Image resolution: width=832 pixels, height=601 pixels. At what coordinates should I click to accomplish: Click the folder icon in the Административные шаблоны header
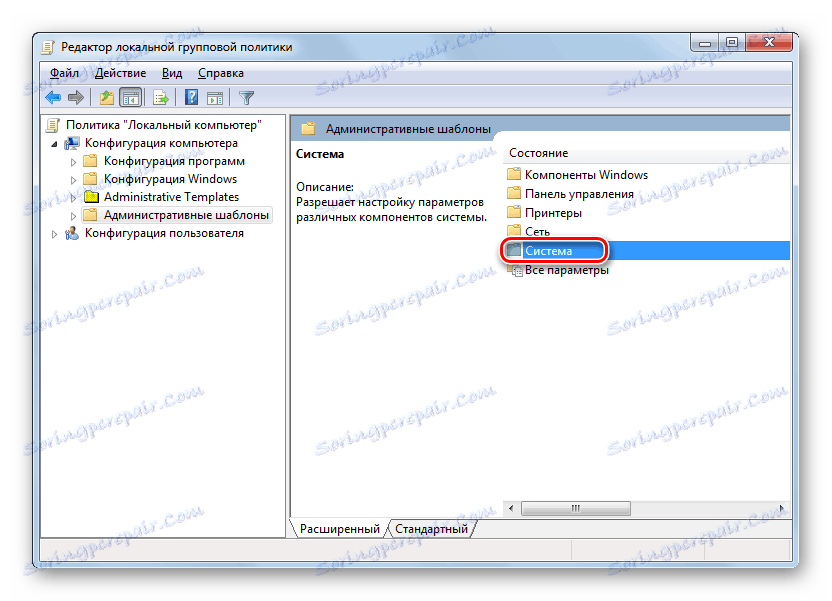[x=308, y=128]
